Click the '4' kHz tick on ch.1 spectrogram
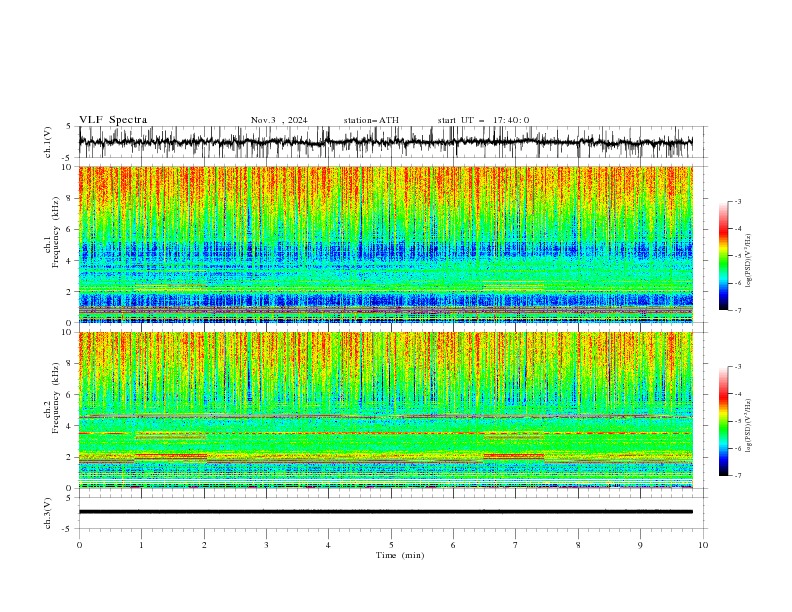Viewport: 792px width, 612px height. click(x=69, y=261)
